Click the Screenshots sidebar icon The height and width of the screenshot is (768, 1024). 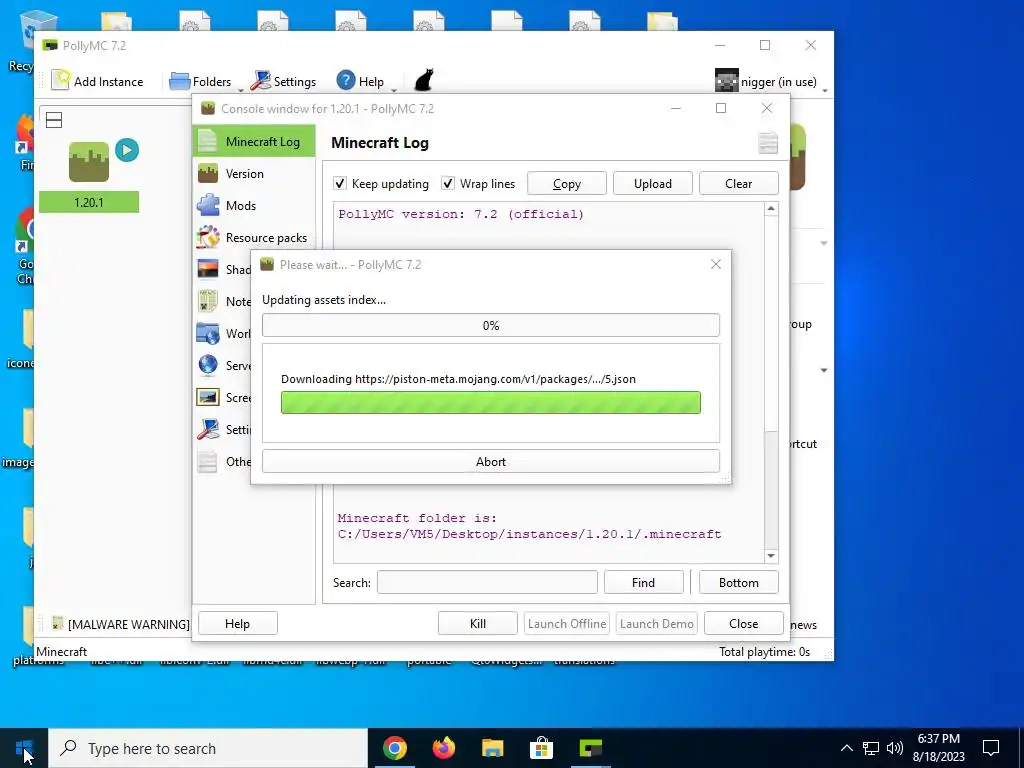click(208, 397)
